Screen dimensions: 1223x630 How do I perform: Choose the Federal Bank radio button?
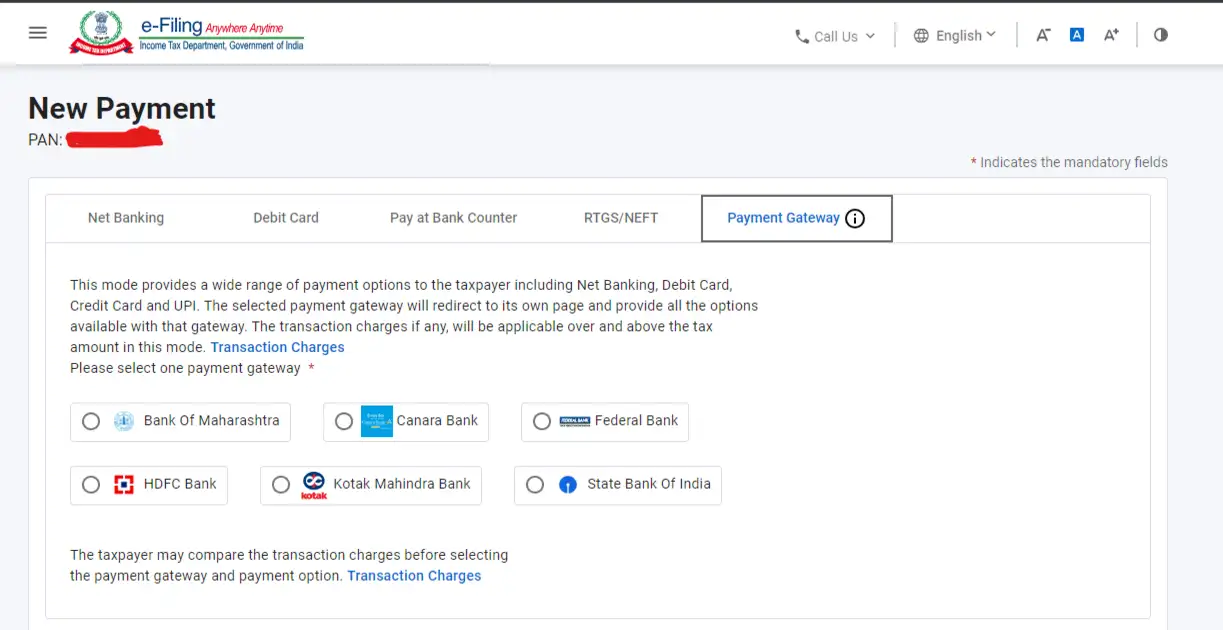pos(541,422)
